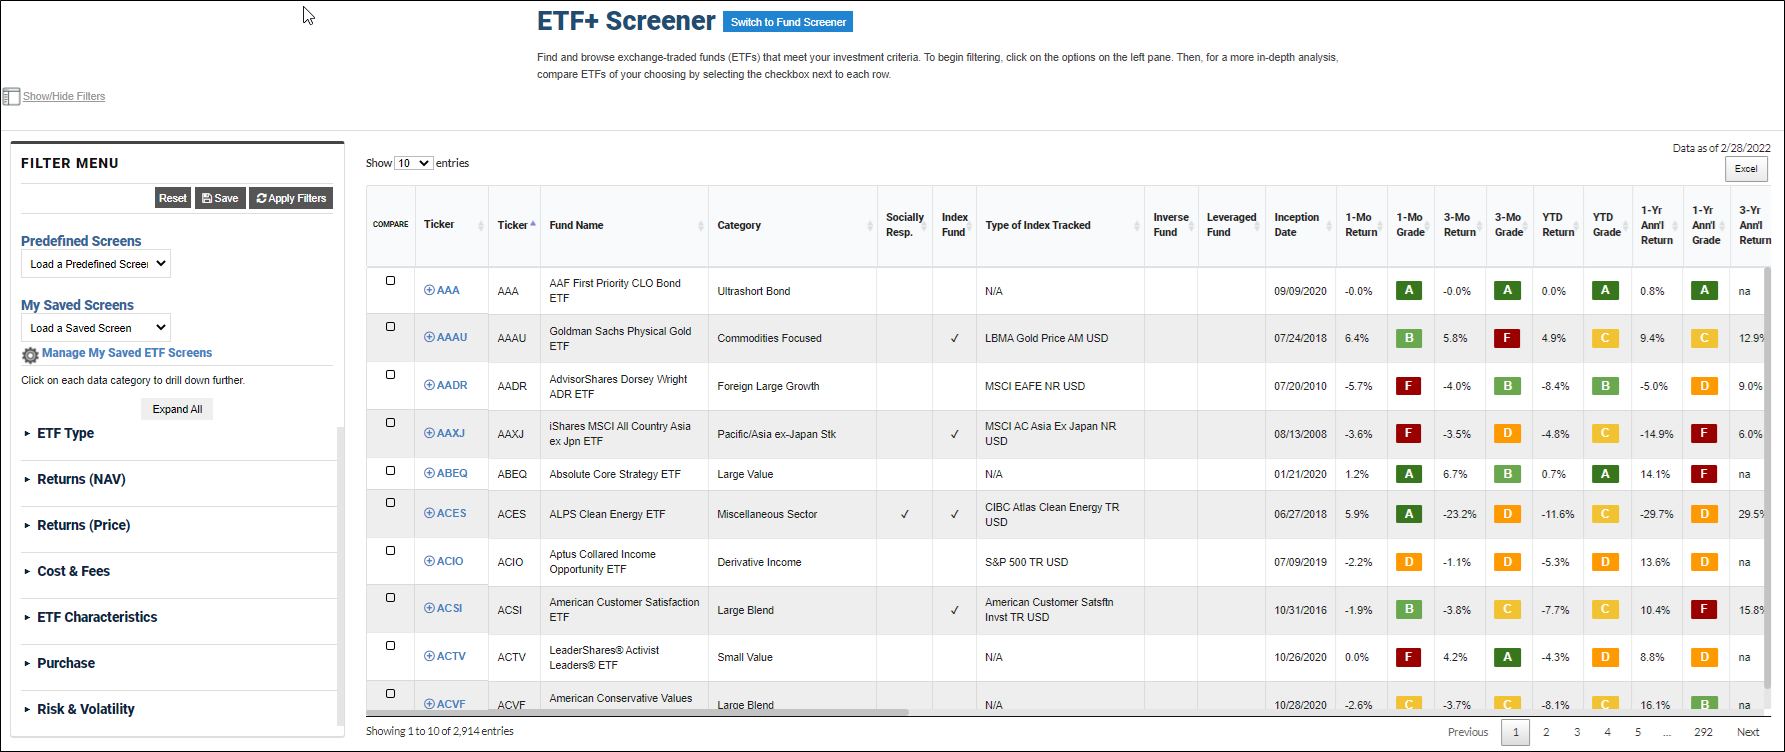Sort table by Category column header
The width and height of the screenshot is (1785, 752).
point(739,226)
